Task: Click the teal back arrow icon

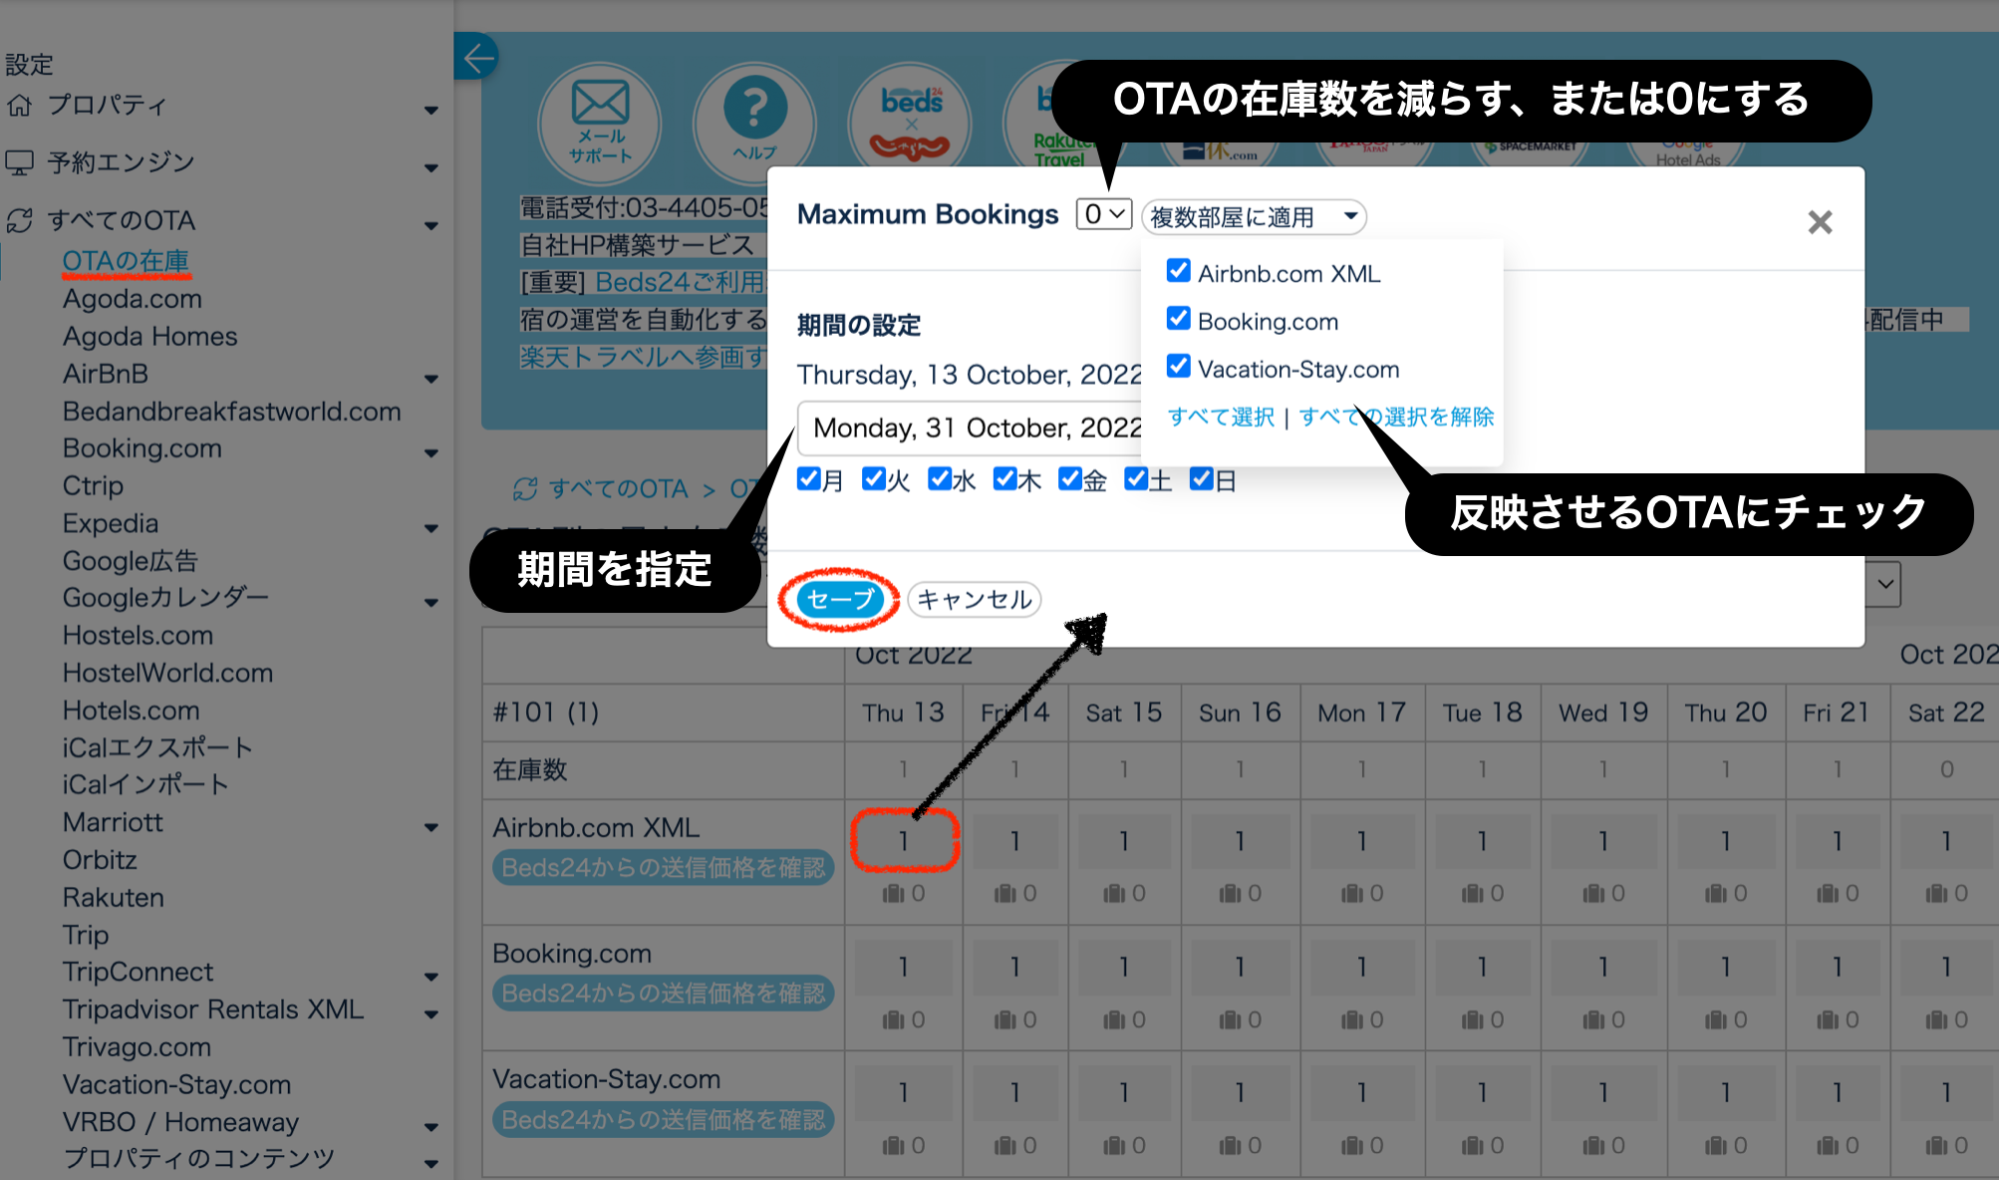Action: pos(478,57)
